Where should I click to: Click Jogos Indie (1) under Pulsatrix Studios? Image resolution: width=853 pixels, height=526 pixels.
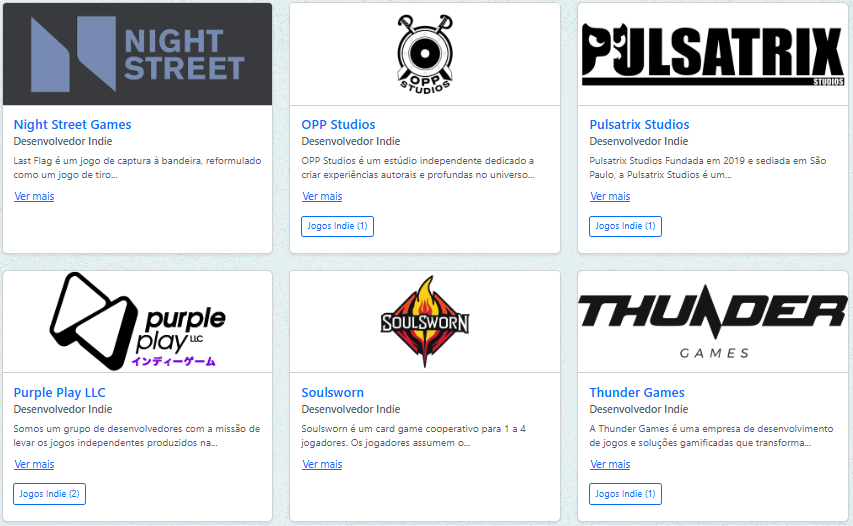626,226
